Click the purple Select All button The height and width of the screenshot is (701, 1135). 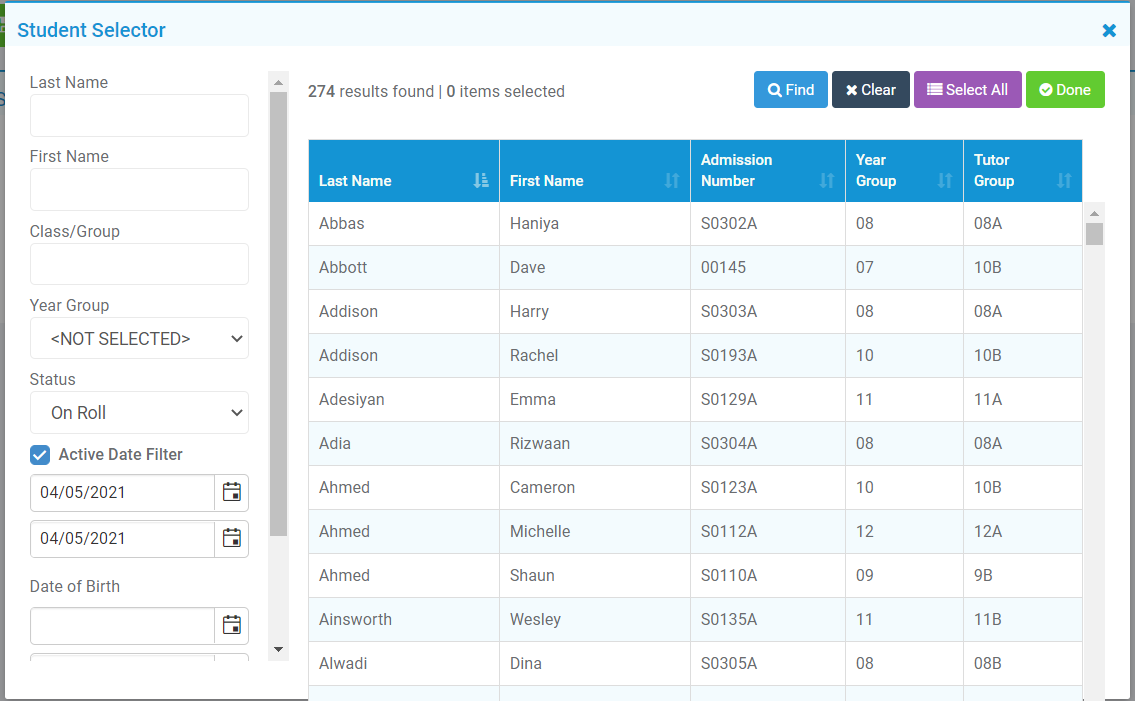967,90
